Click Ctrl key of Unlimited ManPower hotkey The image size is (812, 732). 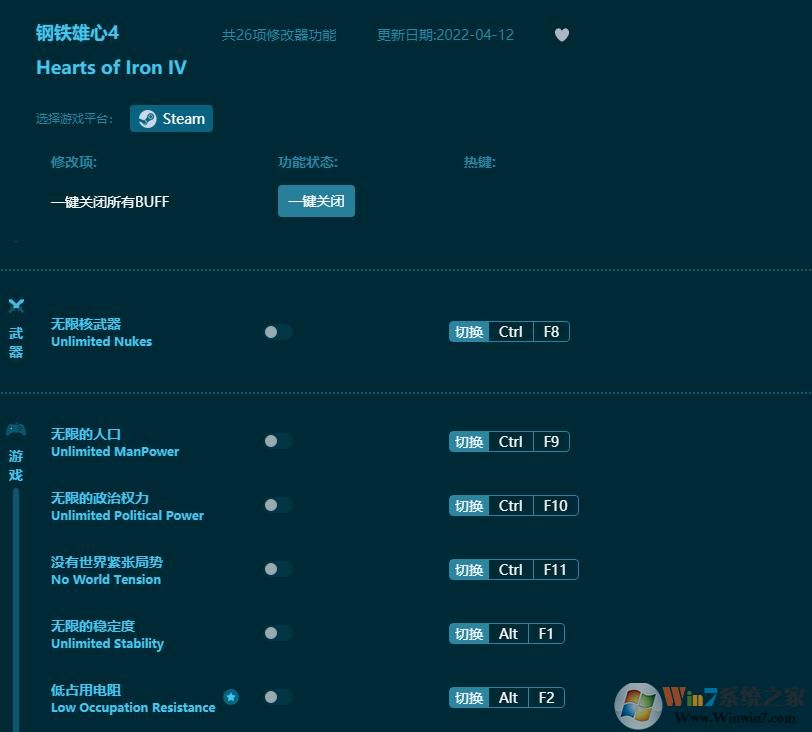(x=511, y=442)
